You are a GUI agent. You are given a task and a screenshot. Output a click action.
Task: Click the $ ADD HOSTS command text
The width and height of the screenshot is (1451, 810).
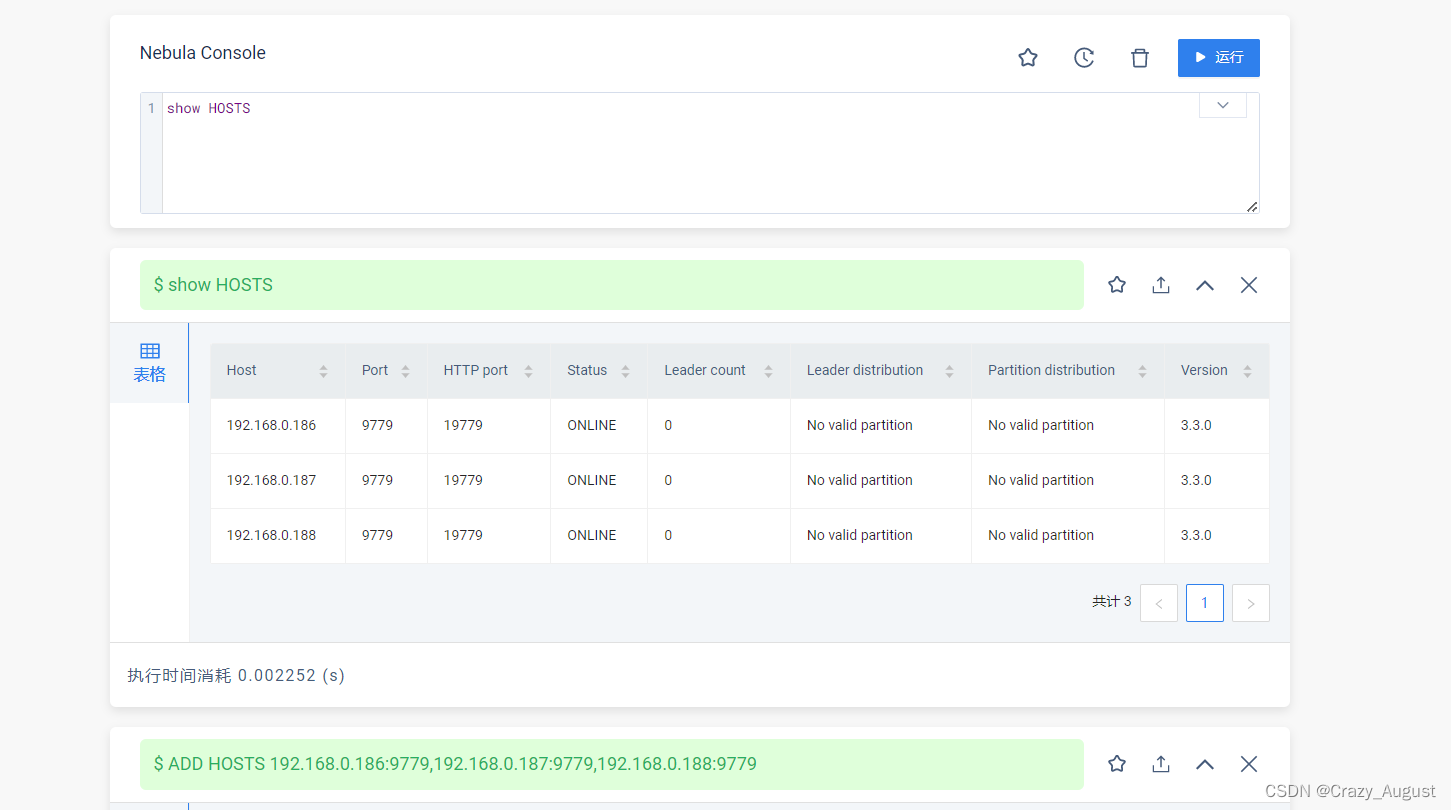[455, 764]
